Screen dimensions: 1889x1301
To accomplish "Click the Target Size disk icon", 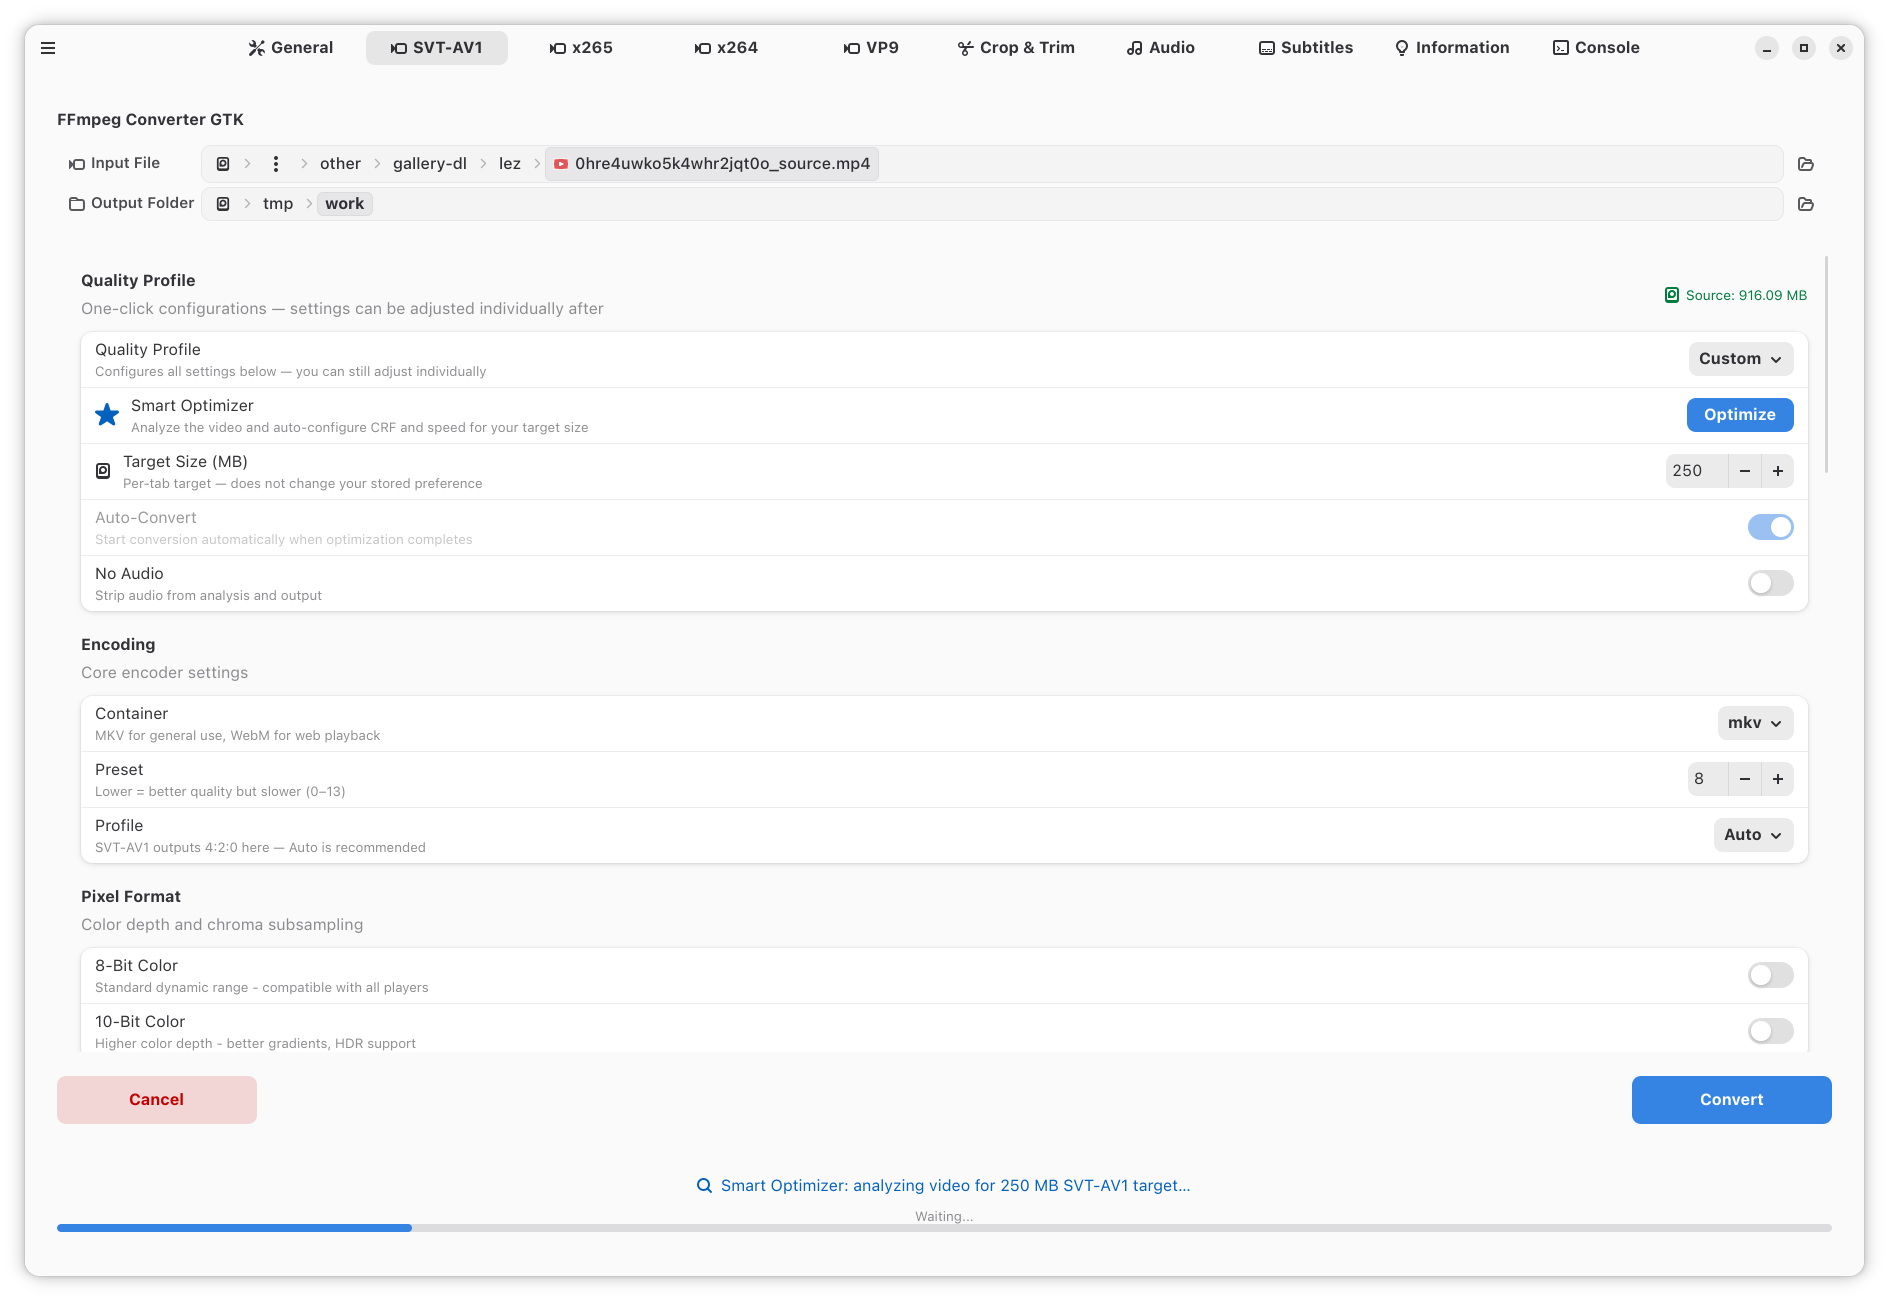I will (103, 471).
